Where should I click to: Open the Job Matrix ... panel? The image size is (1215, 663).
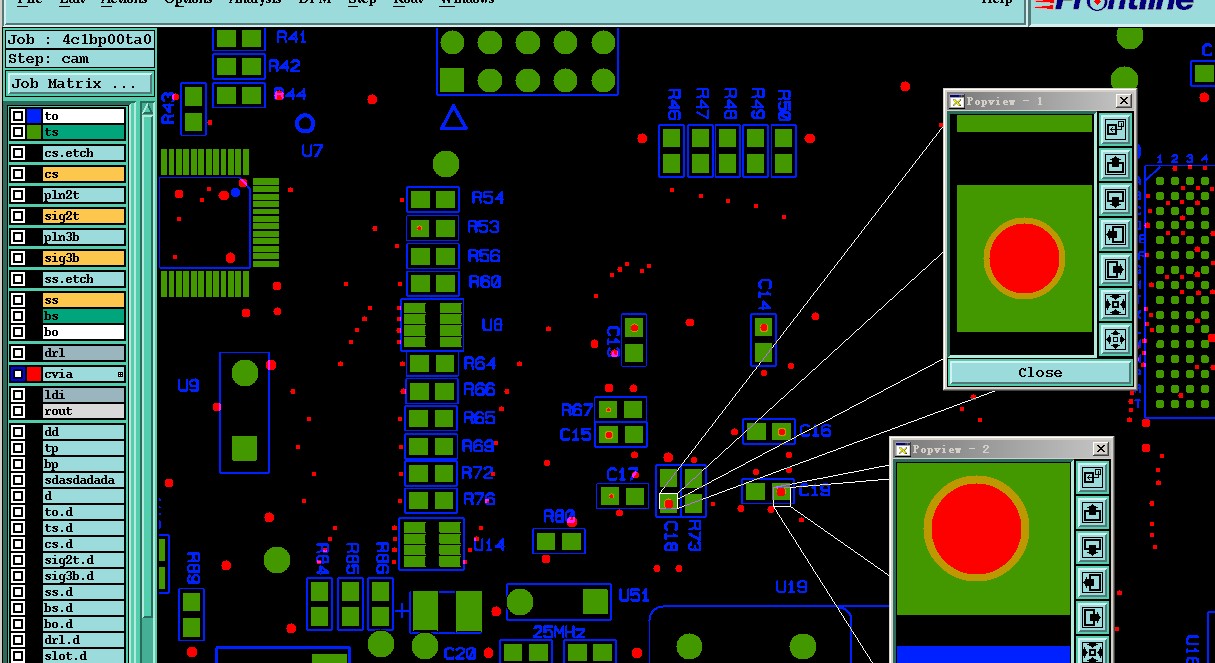click(x=79, y=84)
